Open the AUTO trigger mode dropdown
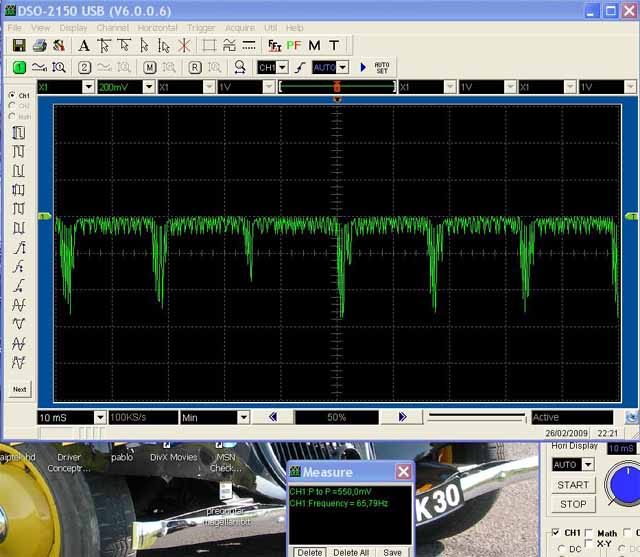This screenshot has height=557, width=640. (342, 67)
